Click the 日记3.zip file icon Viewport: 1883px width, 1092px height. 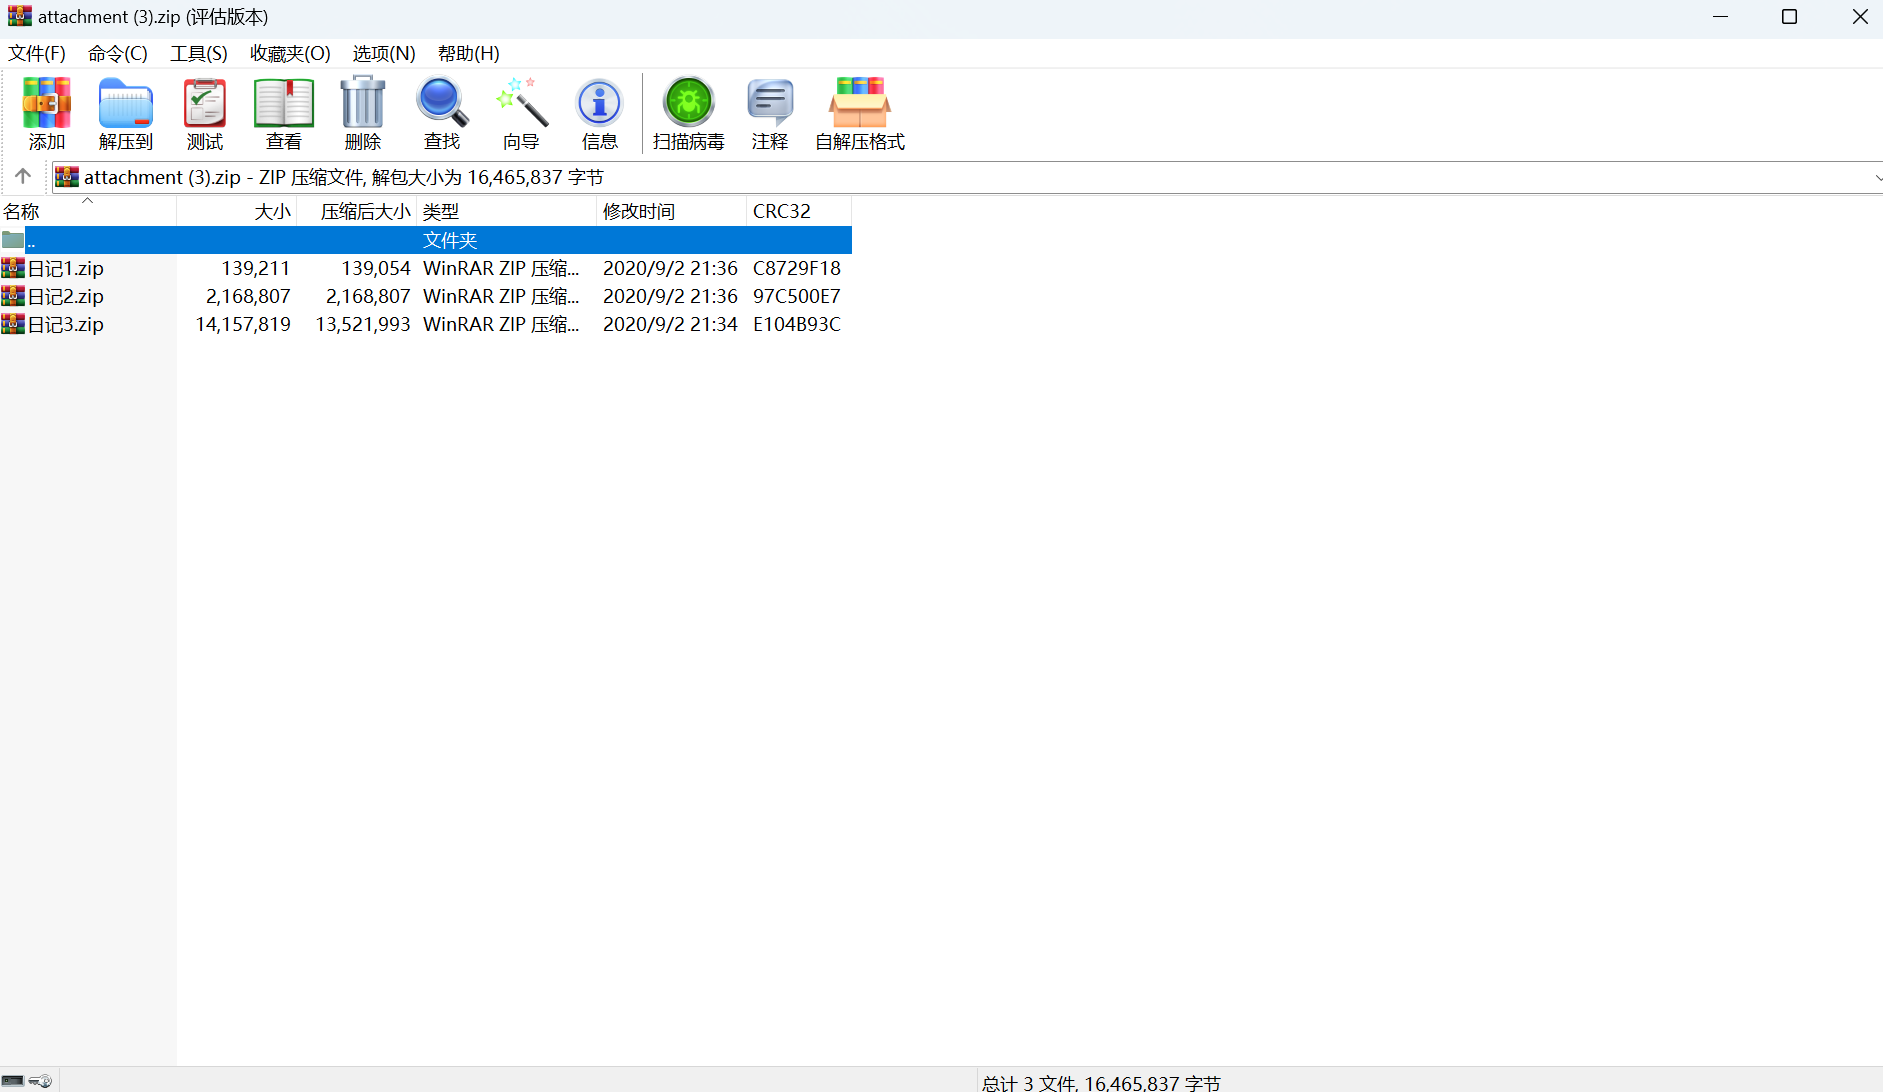click(13, 324)
